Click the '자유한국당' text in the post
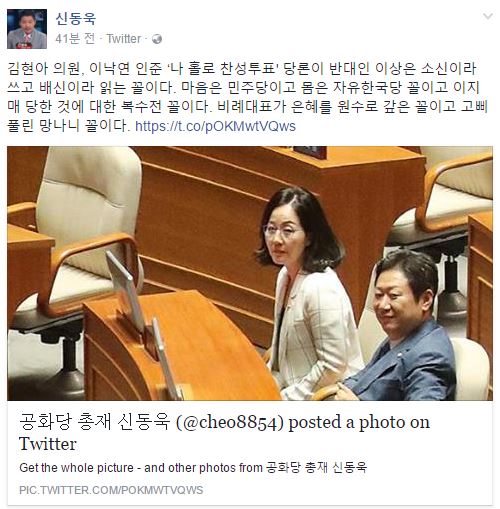 tap(366, 88)
